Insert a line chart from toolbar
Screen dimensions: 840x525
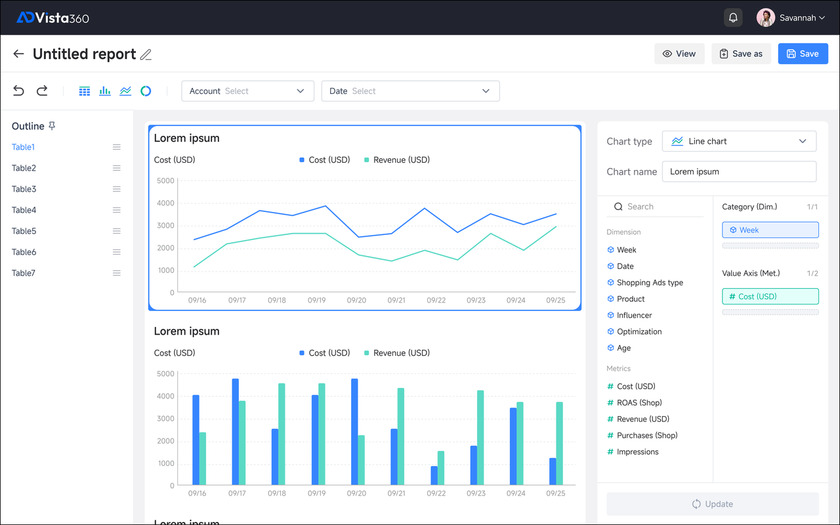point(125,91)
